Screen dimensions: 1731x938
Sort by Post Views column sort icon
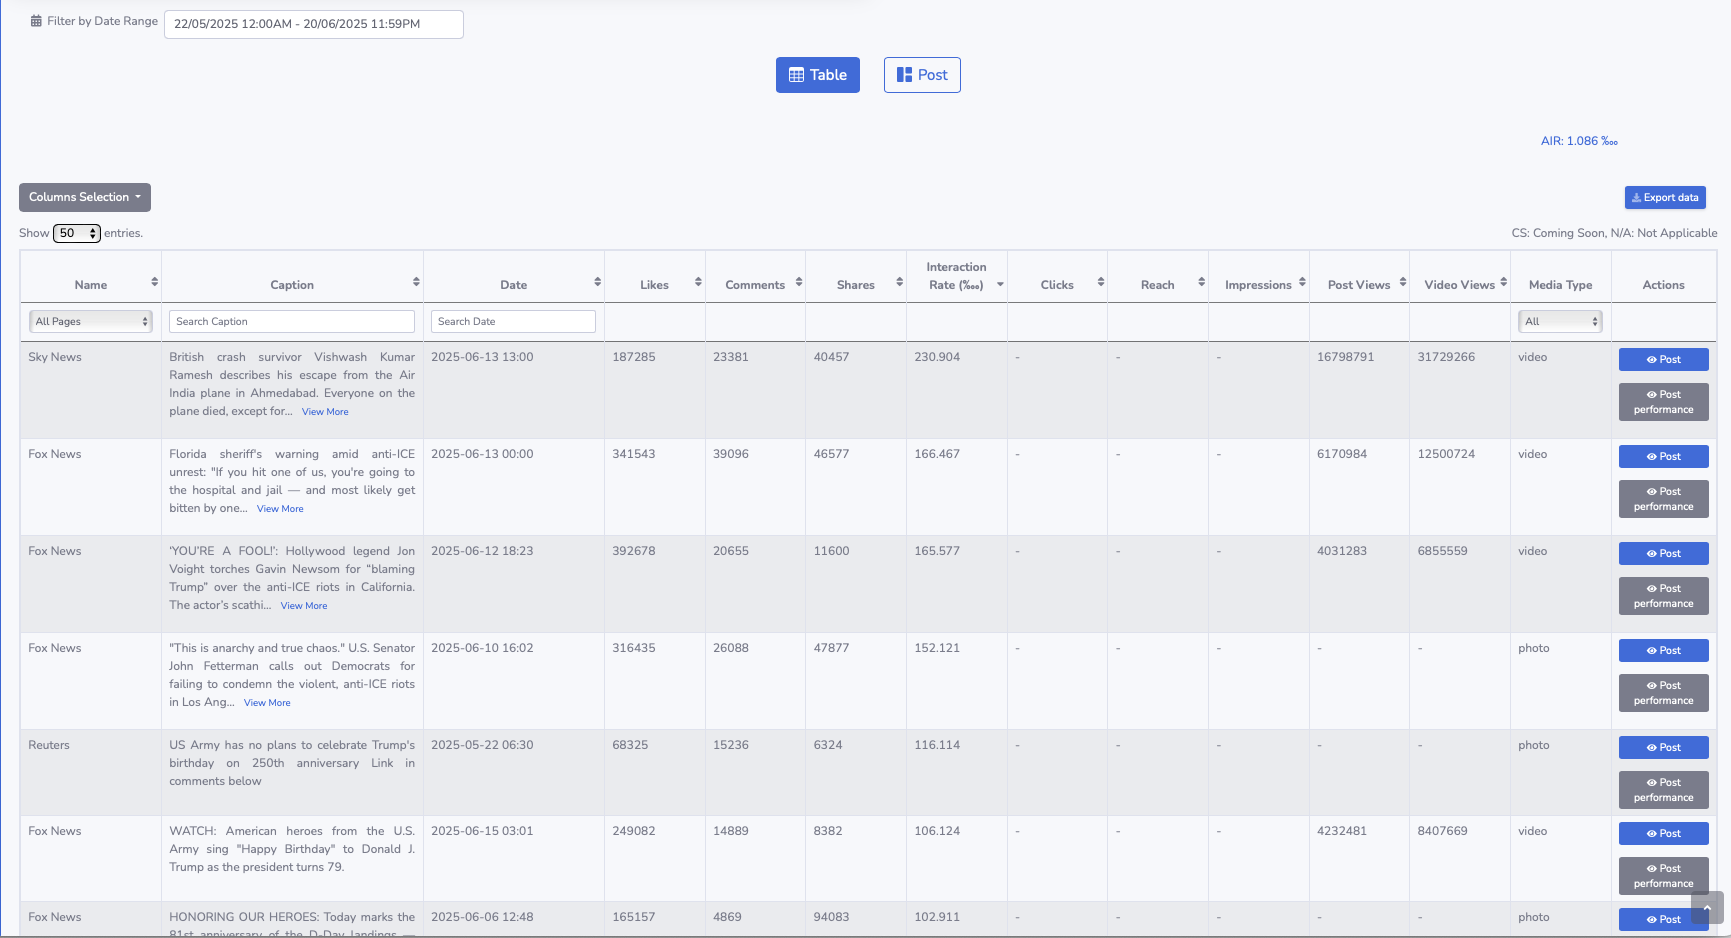click(x=1403, y=282)
